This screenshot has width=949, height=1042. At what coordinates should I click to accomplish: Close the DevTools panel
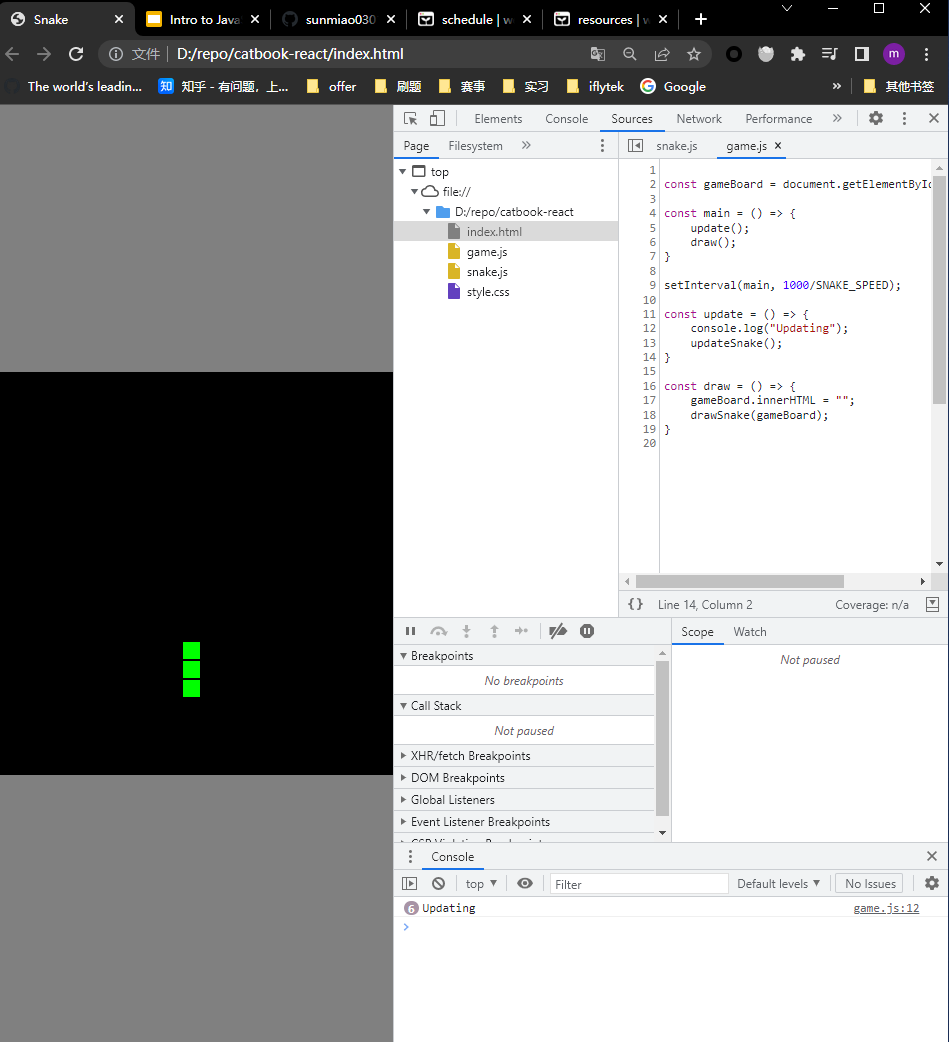(x=934, y=118)
